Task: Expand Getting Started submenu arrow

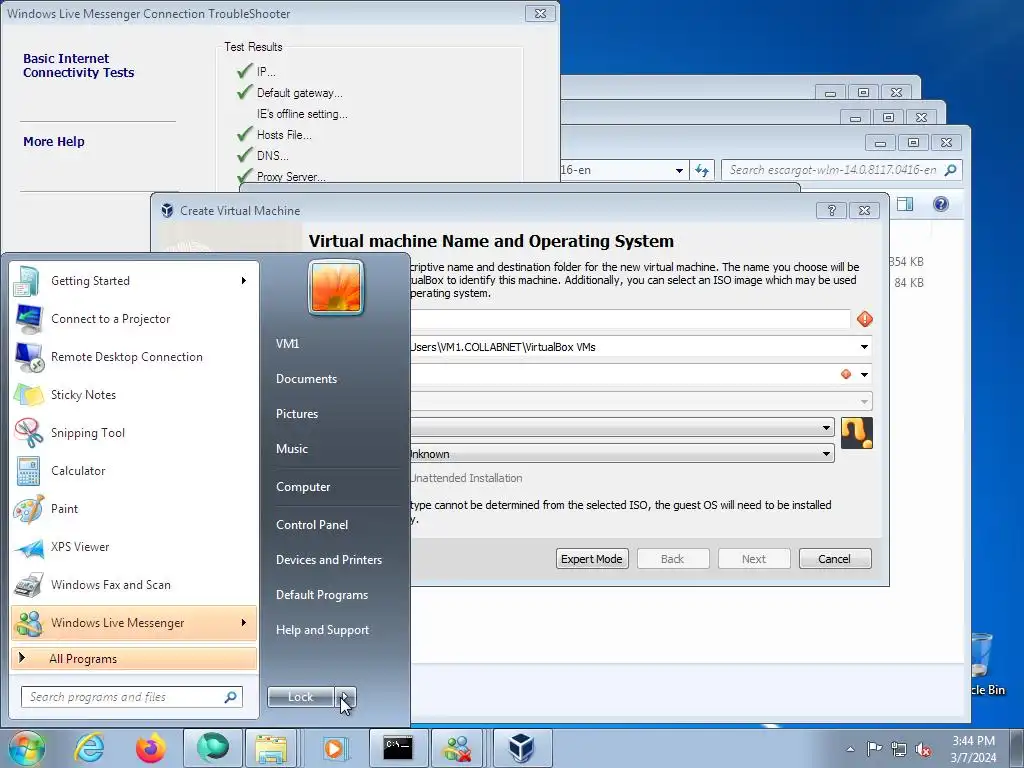Action: coord(244,280)
